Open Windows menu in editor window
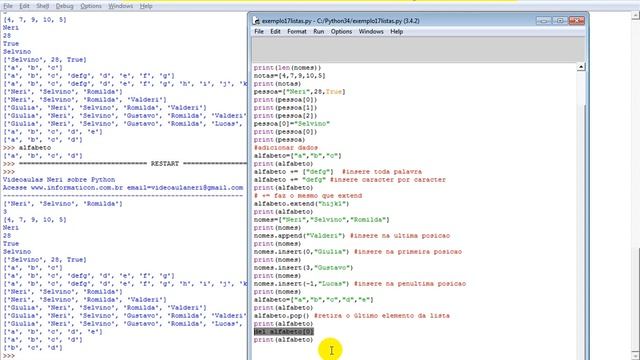The height and width of the screenshot is (360, 640). pos(371,31)
